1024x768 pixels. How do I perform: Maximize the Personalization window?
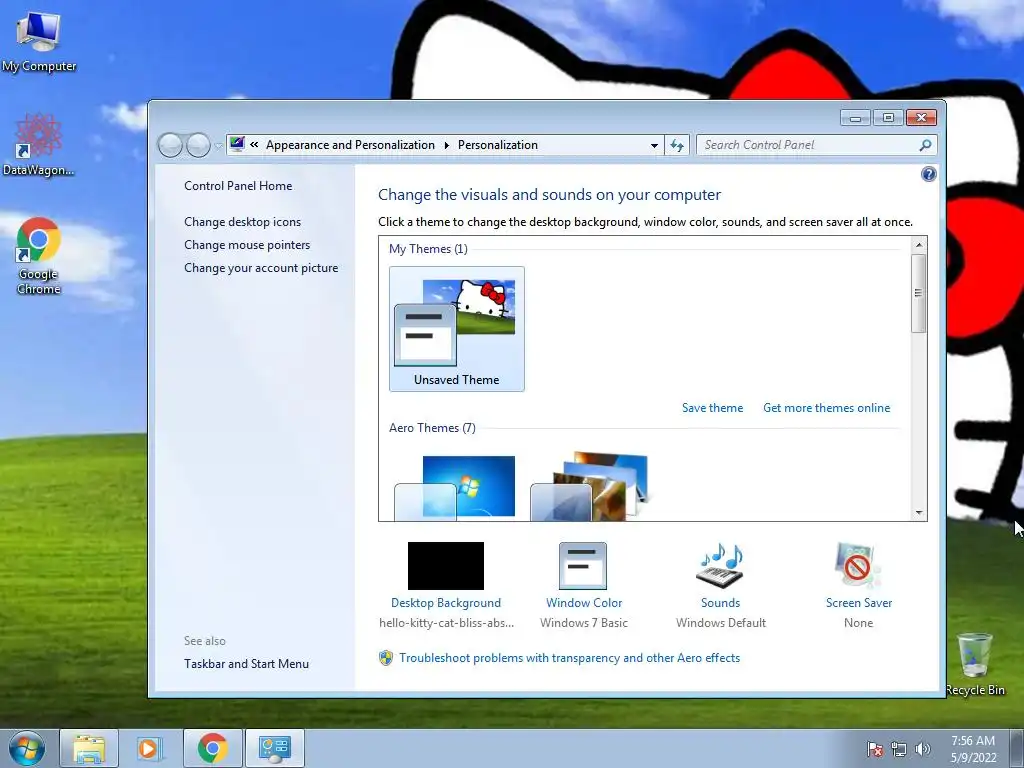click(888, 118)
